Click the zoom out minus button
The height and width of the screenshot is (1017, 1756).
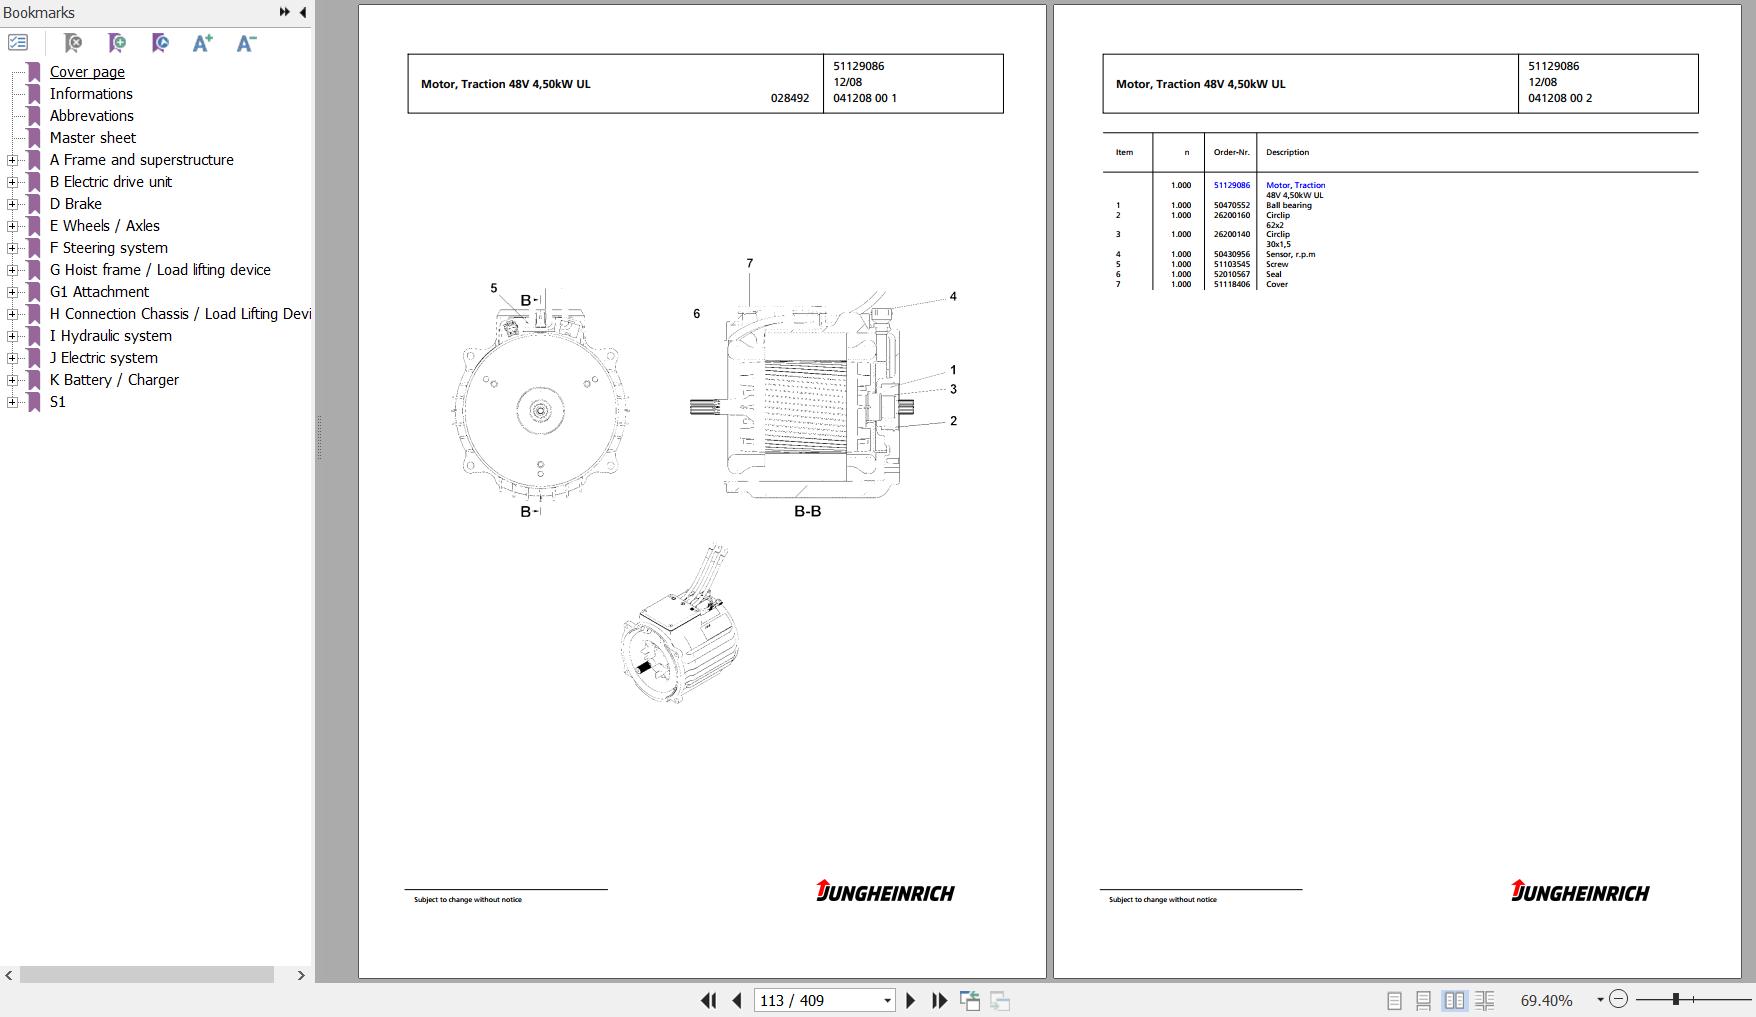tap(1619, 999)
